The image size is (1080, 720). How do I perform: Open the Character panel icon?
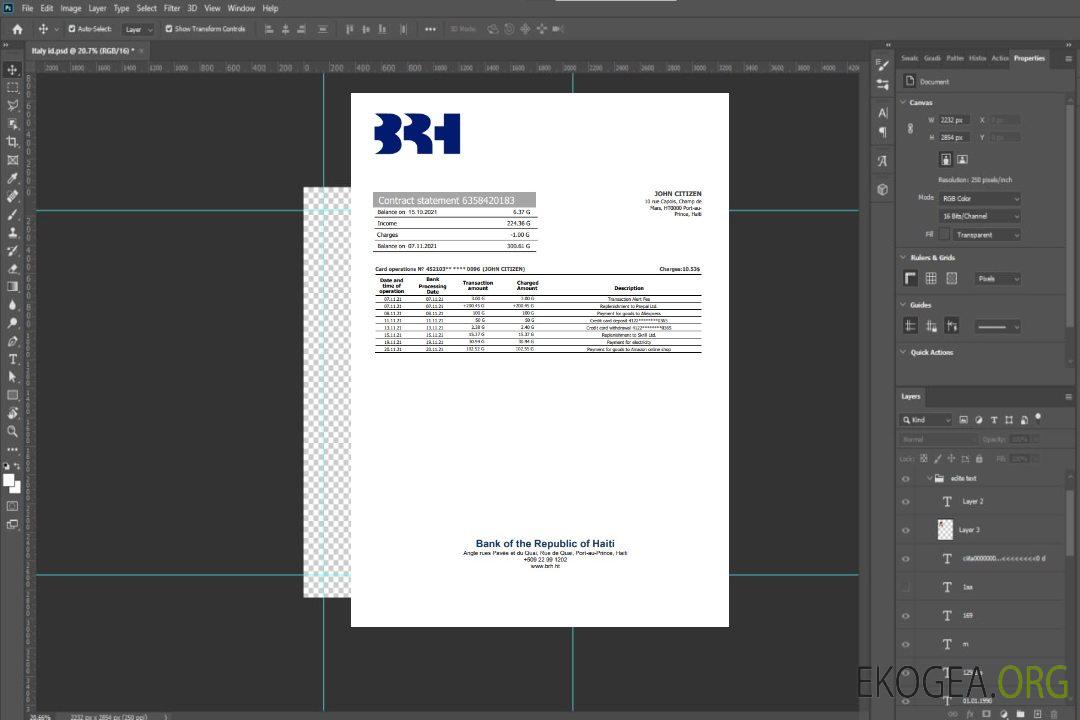[x=883, y=113]
